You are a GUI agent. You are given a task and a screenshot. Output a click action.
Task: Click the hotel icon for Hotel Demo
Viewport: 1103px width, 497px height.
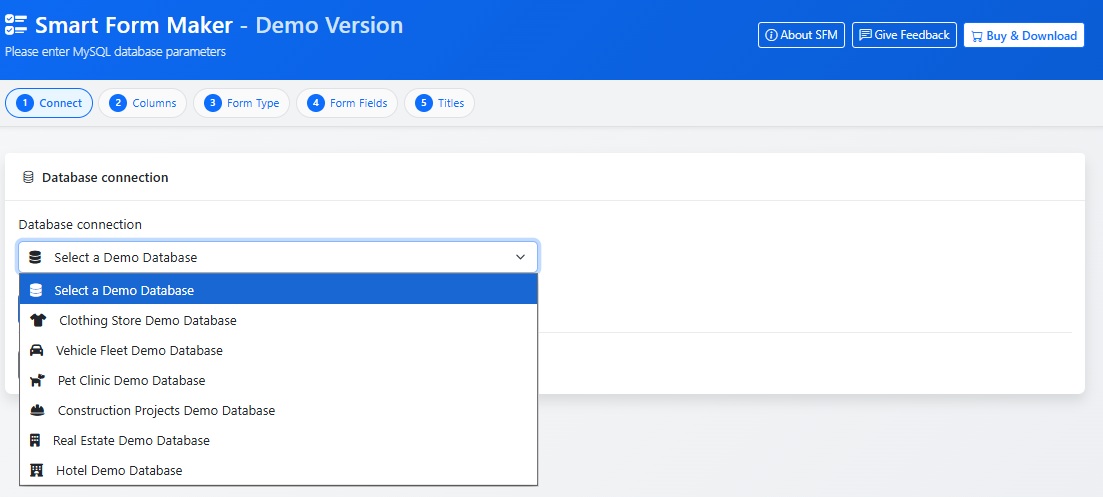click(x=37, y=470)
